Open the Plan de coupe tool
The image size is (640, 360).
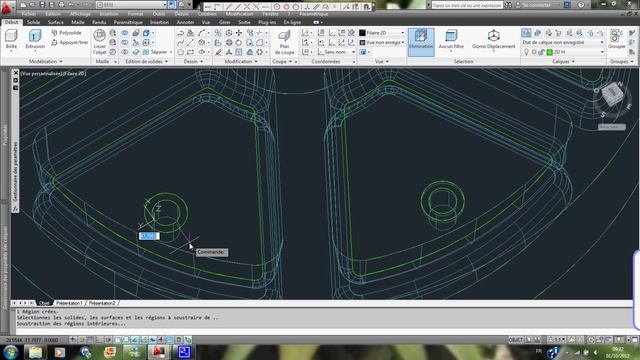click(284, 42)
